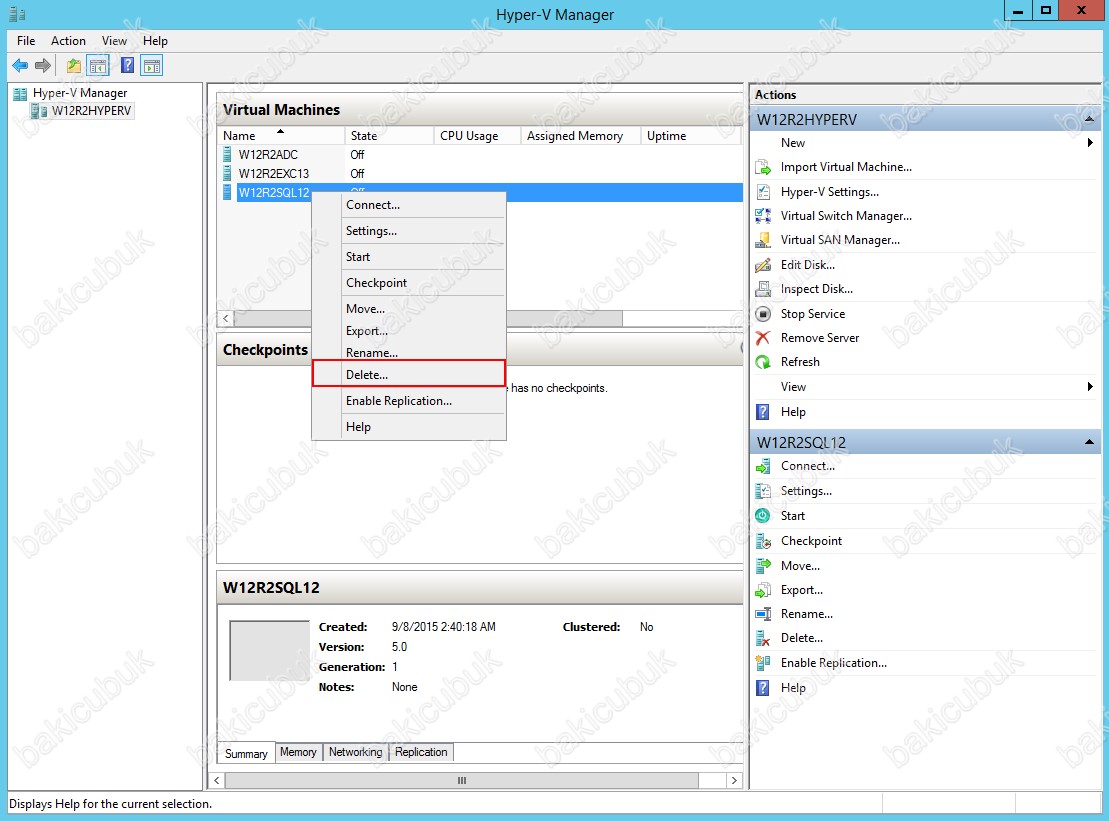Click the Connect icon in W12R2SQL12 actions
This screenshot has width=1109, height=821.
click(762, 466)
